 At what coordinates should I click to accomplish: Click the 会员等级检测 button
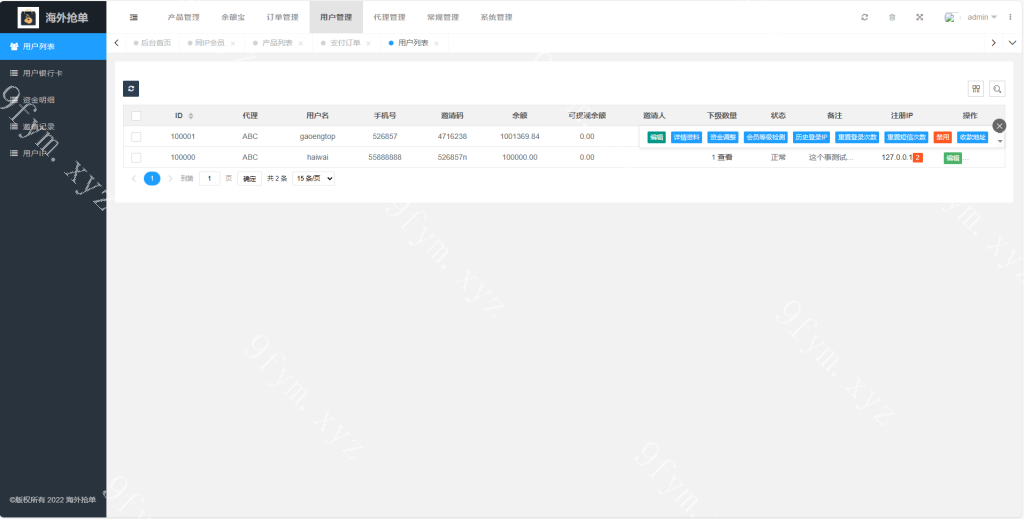[765, 137]
